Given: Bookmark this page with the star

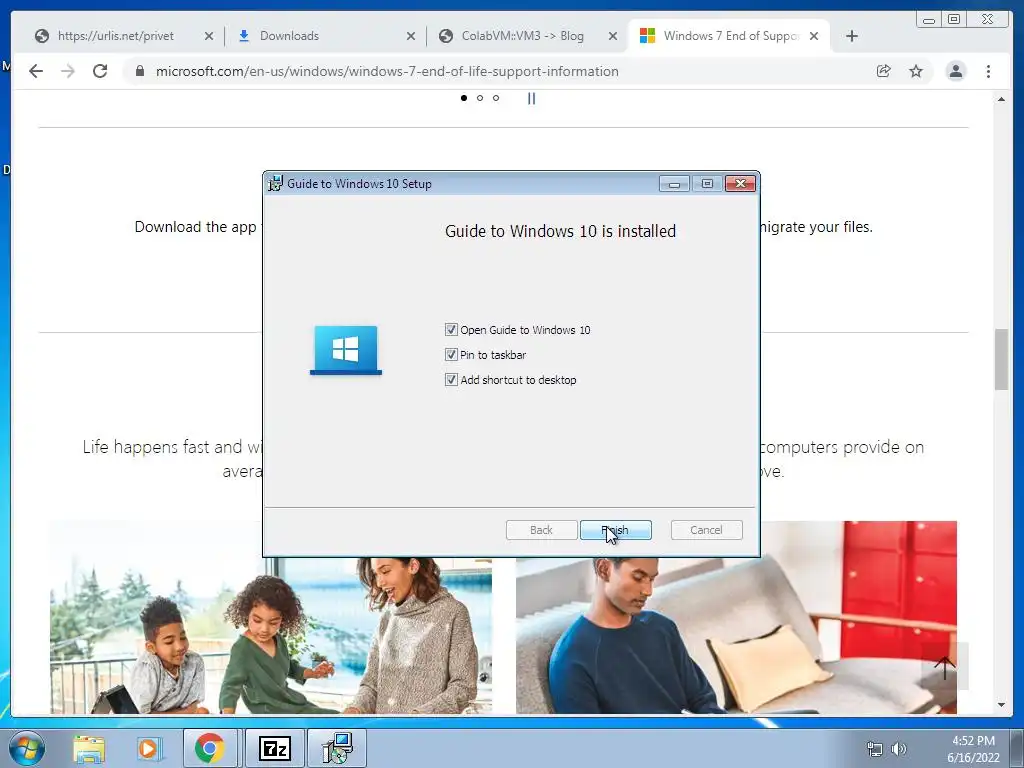Looking at the screenshot, I should (916, 71).
